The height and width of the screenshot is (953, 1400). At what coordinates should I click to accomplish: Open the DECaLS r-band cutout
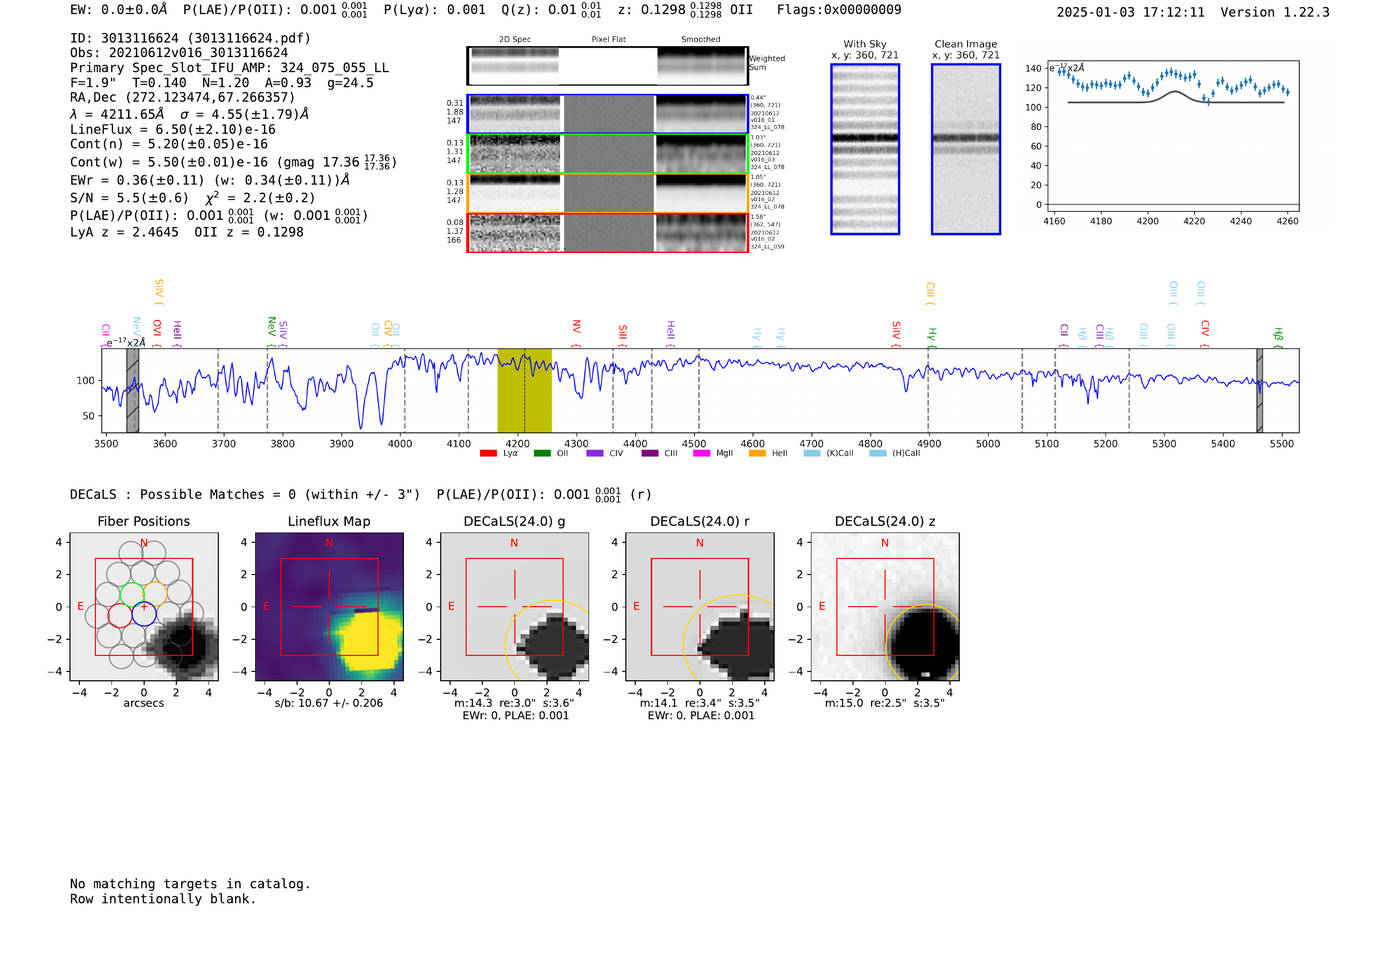coord(699,607)
